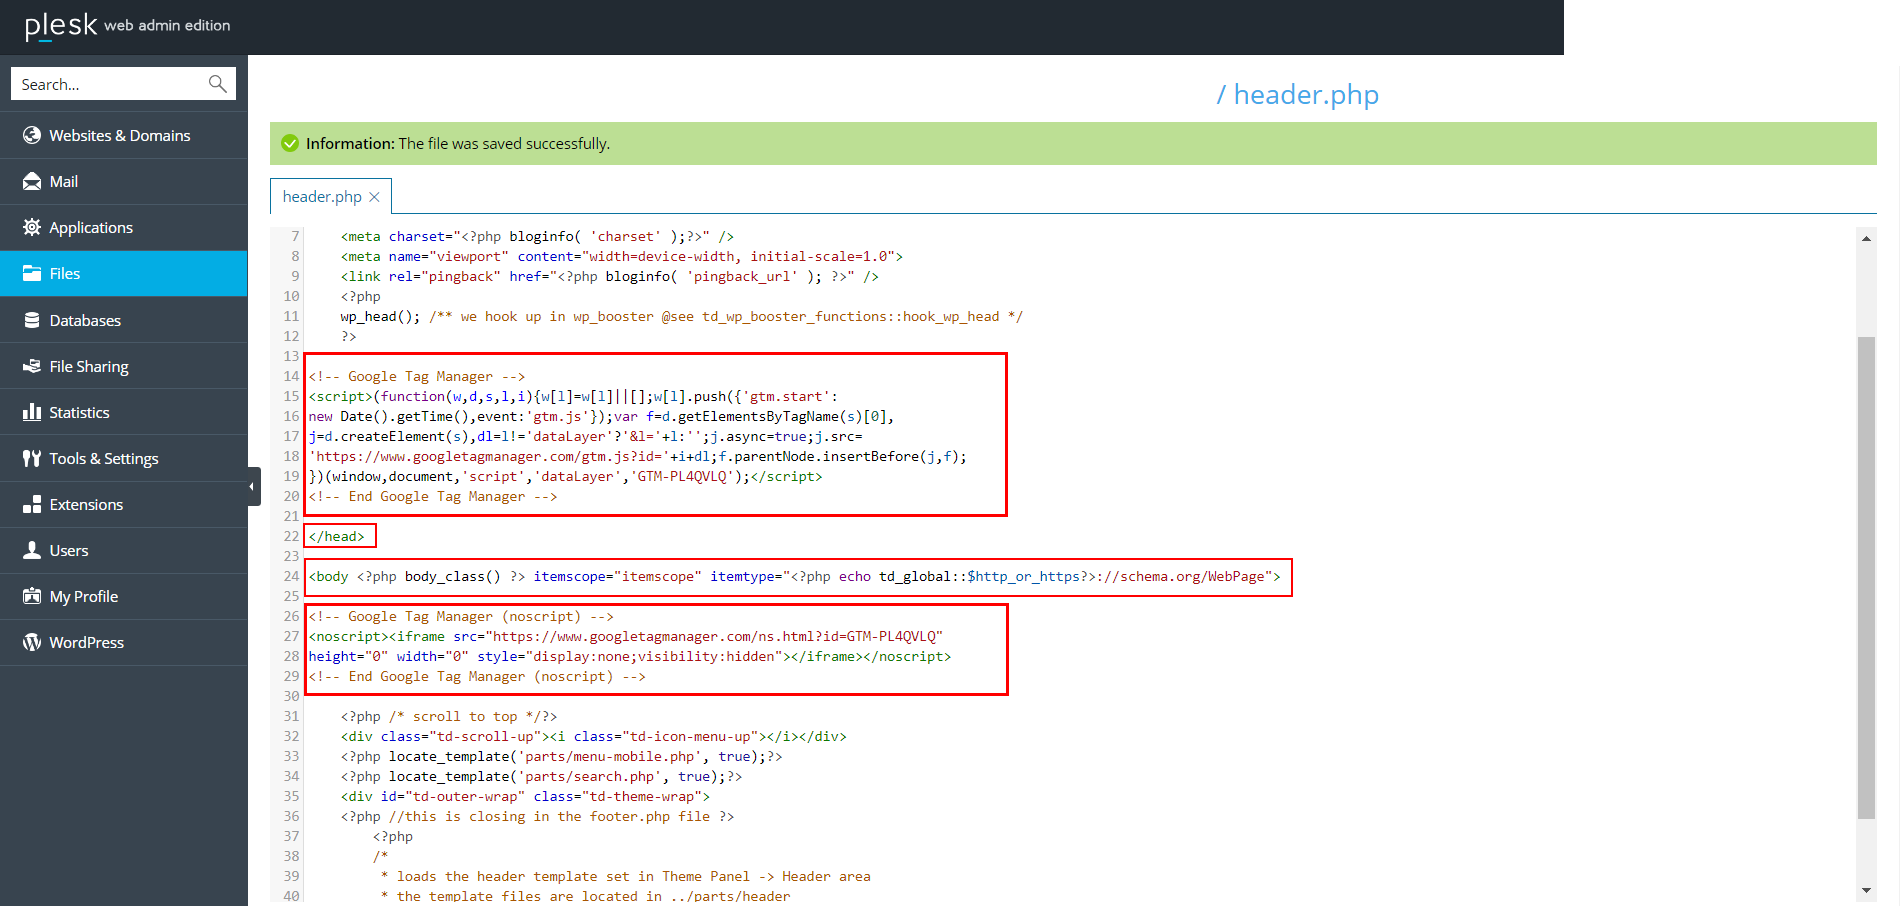Click the 'Google Tag Manager' comment on line 14
The height and width of the screenshot is (906, 1900).
[x=417, y=376]
